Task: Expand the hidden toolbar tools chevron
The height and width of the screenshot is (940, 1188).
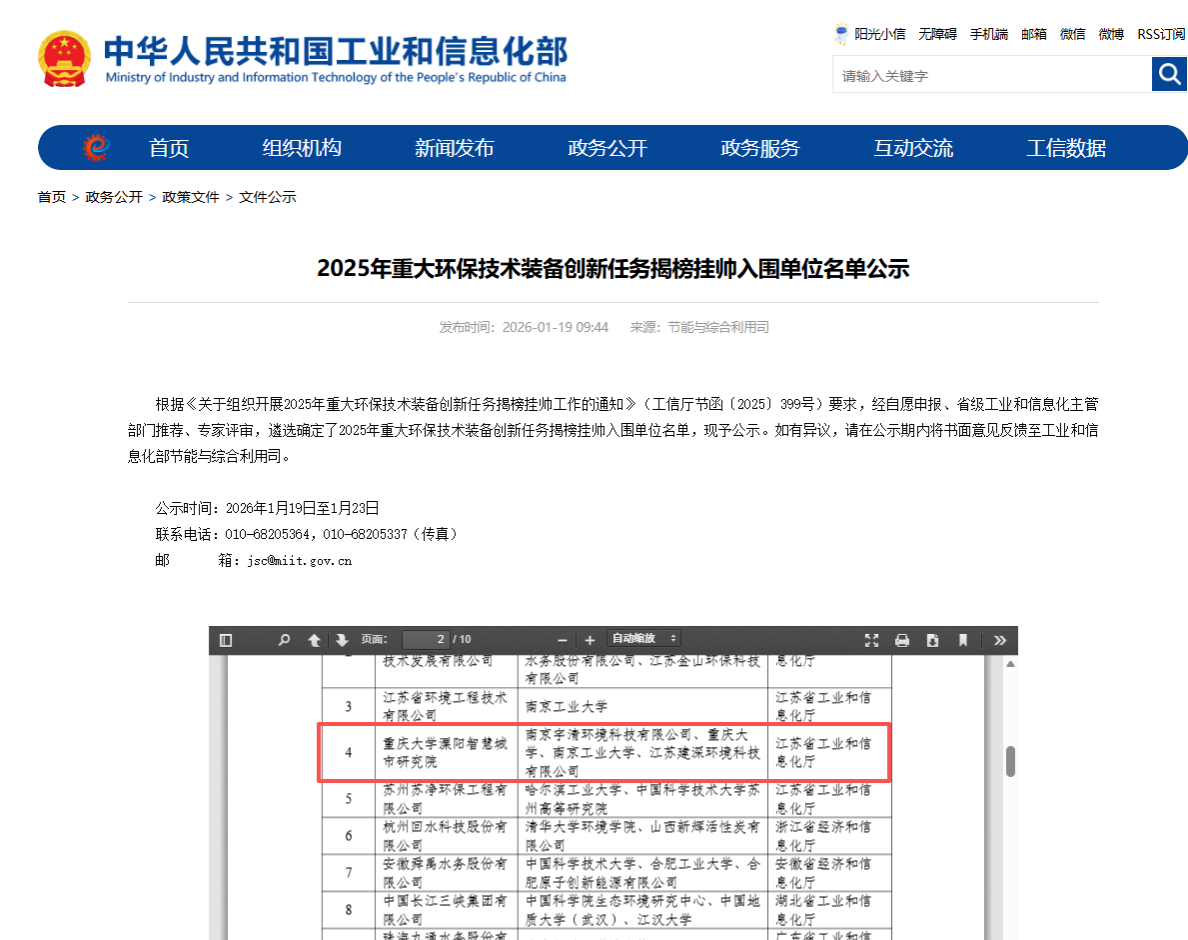Action: pos(1001,640)
